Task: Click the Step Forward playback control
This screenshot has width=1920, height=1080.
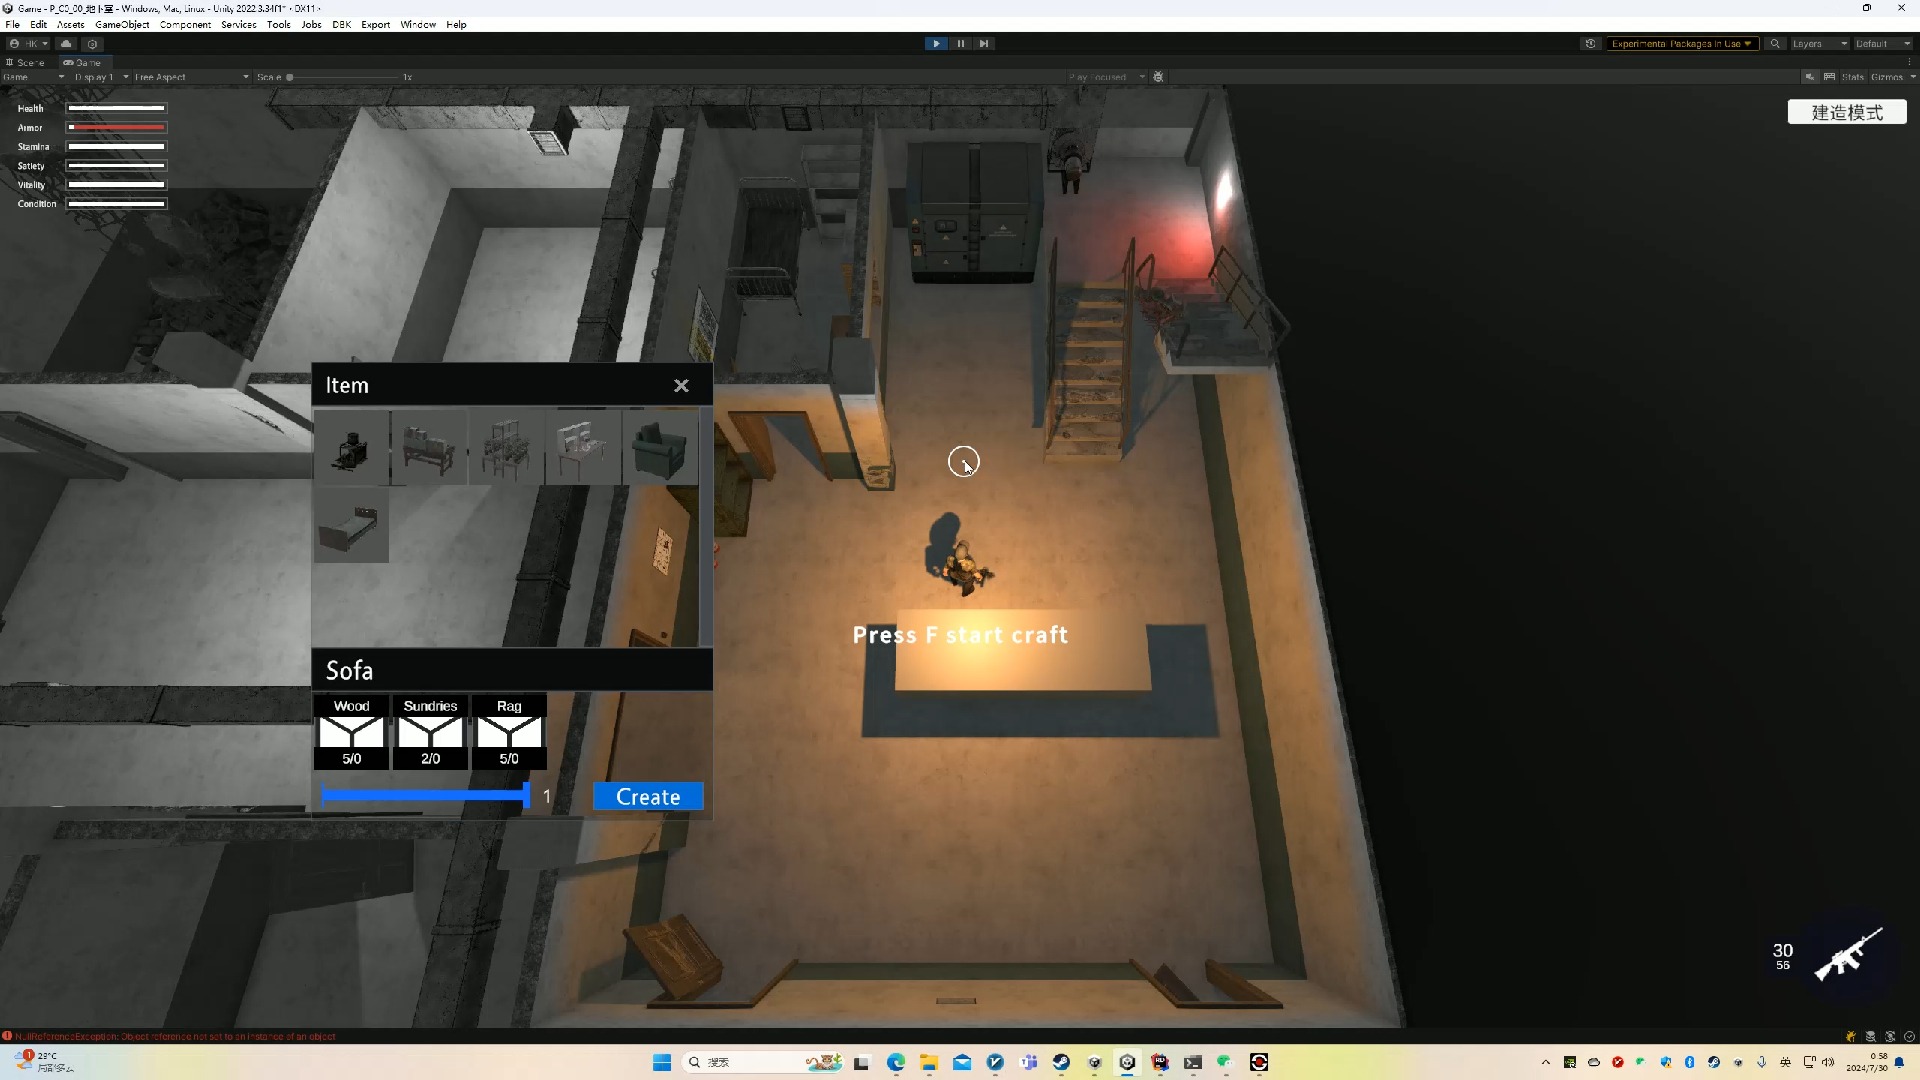Action: click(x=984, y=44)
